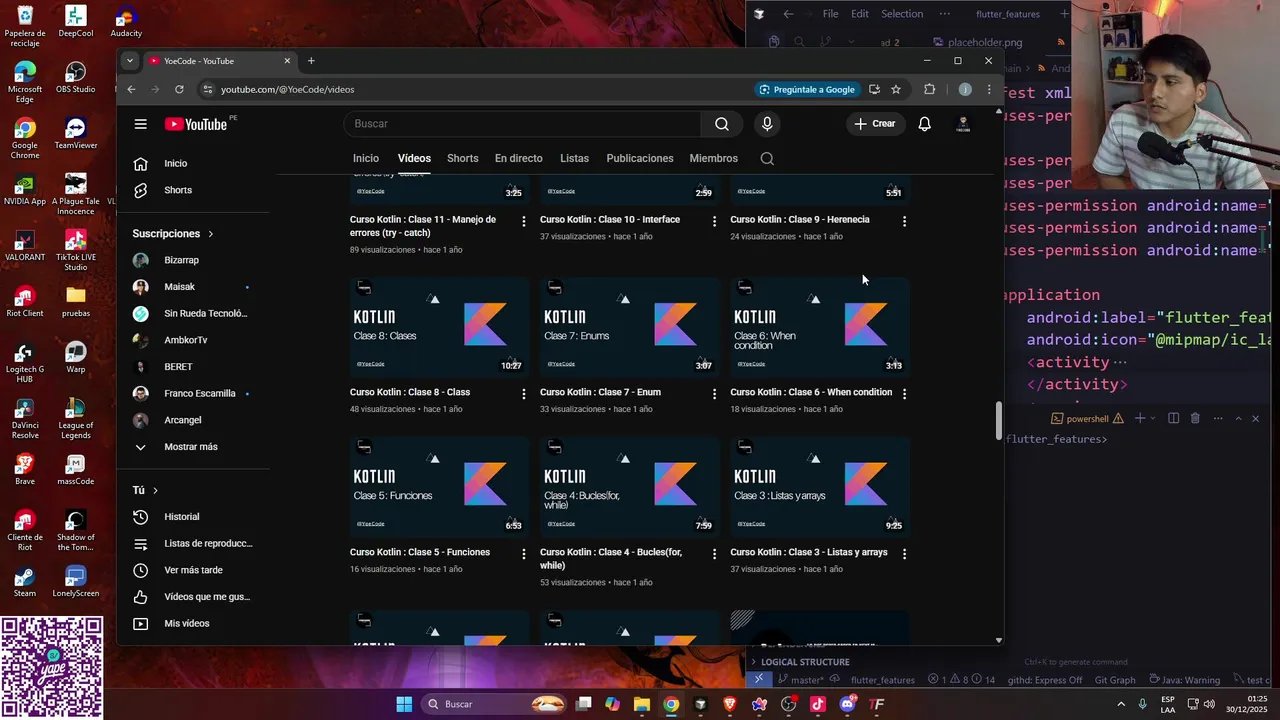Click Pregúntale a Google button
Image resolution: width=1280 pixels, height=720 pixels.
point(806,89)
